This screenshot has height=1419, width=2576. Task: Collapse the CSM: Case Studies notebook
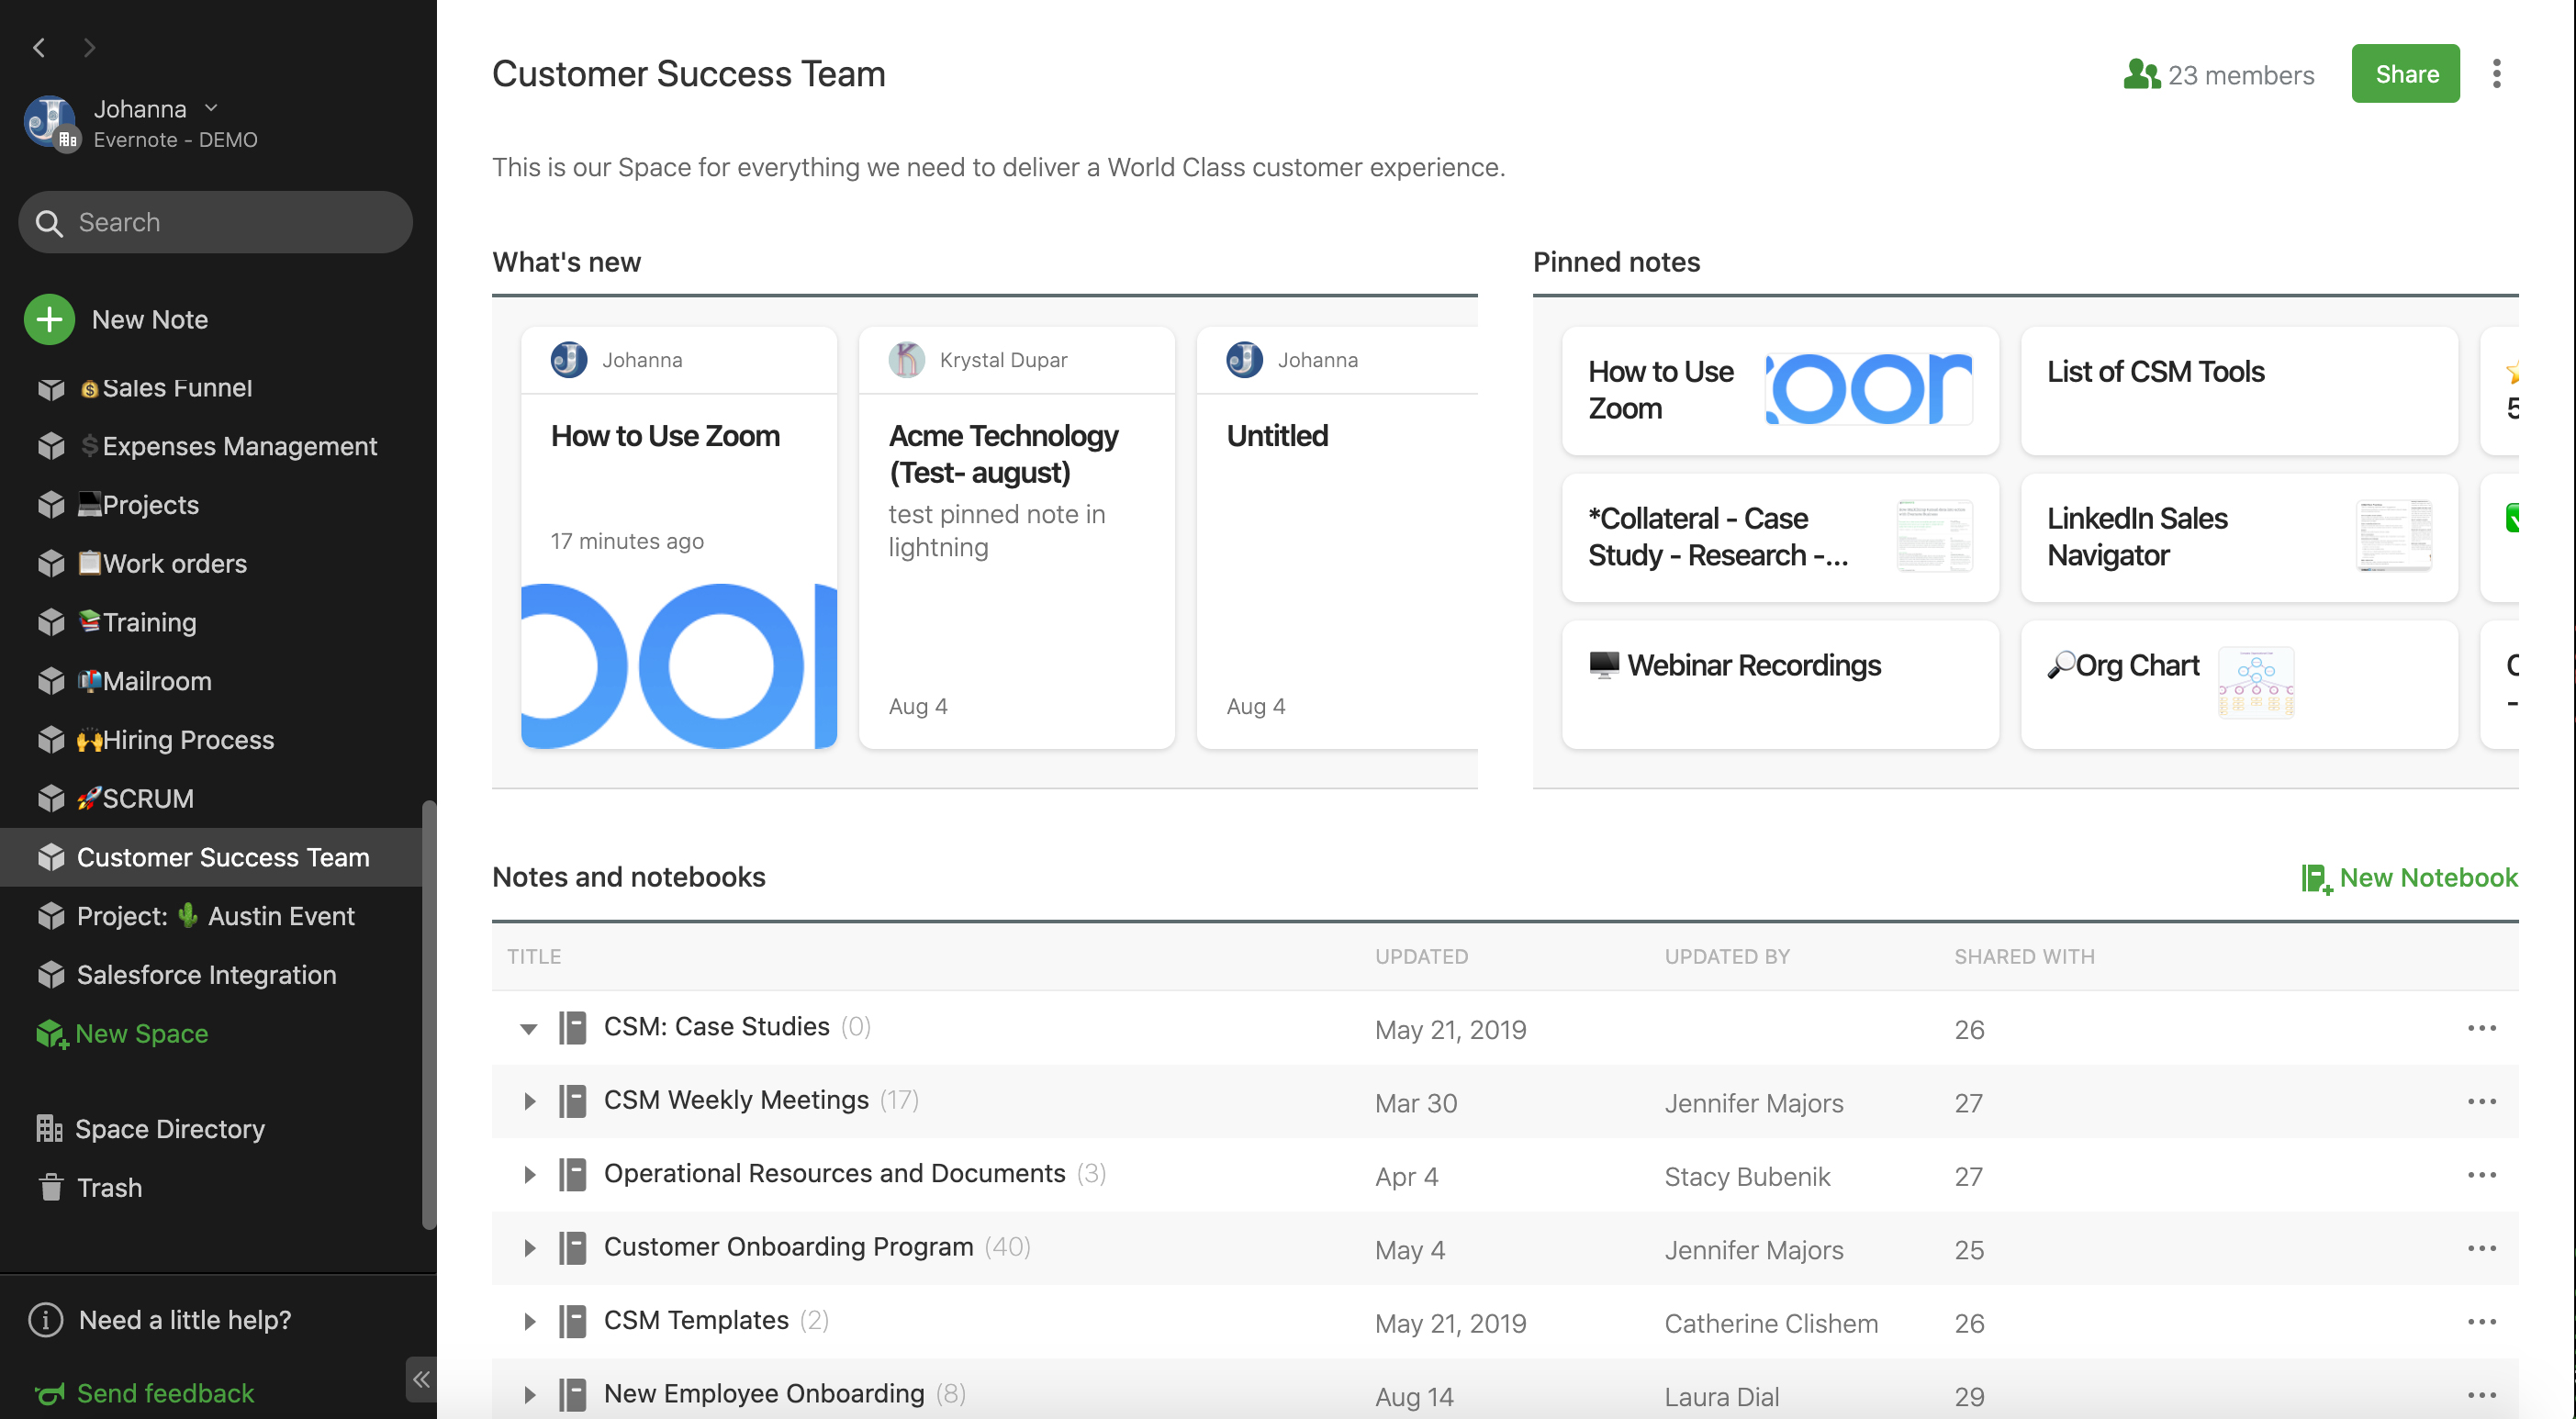[x=528, y=1028]
